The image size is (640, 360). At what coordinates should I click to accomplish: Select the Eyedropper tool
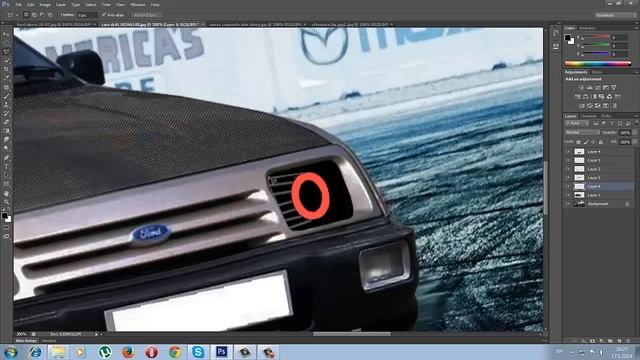pos(6,78)
